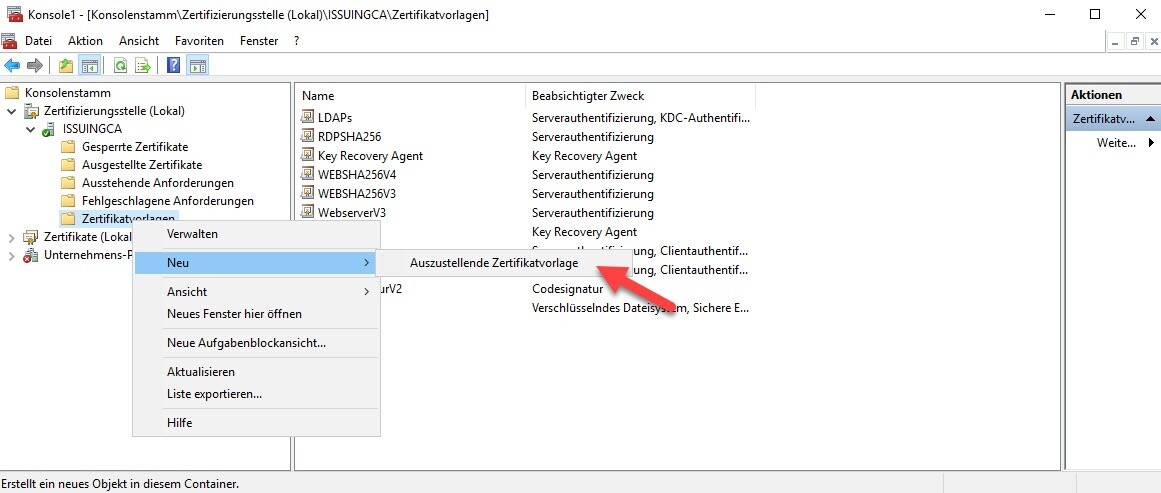Click Aktualisieren in the context menu
The height and width of the screenshot is (493, 1161).
200,372
